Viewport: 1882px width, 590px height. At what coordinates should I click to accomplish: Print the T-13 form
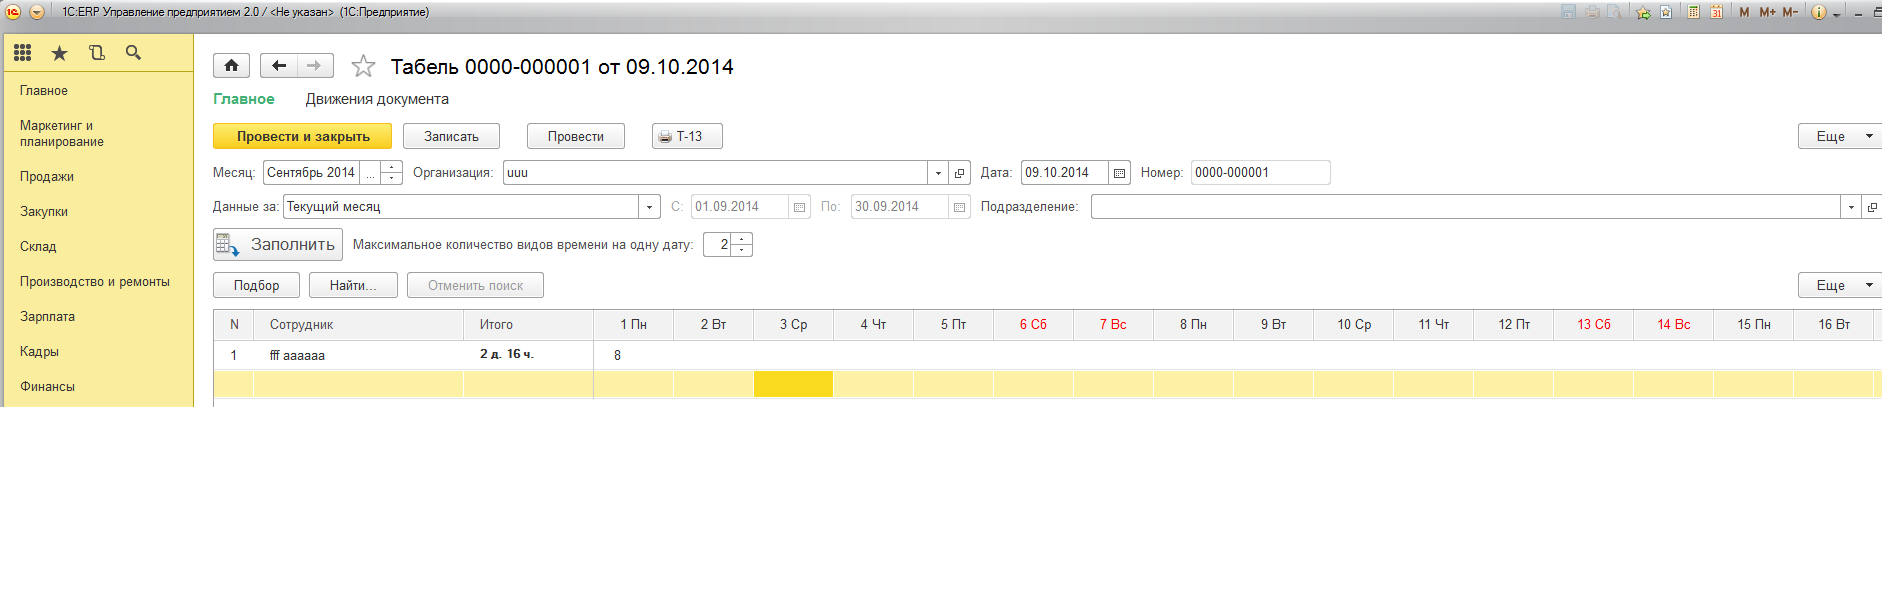687,137
